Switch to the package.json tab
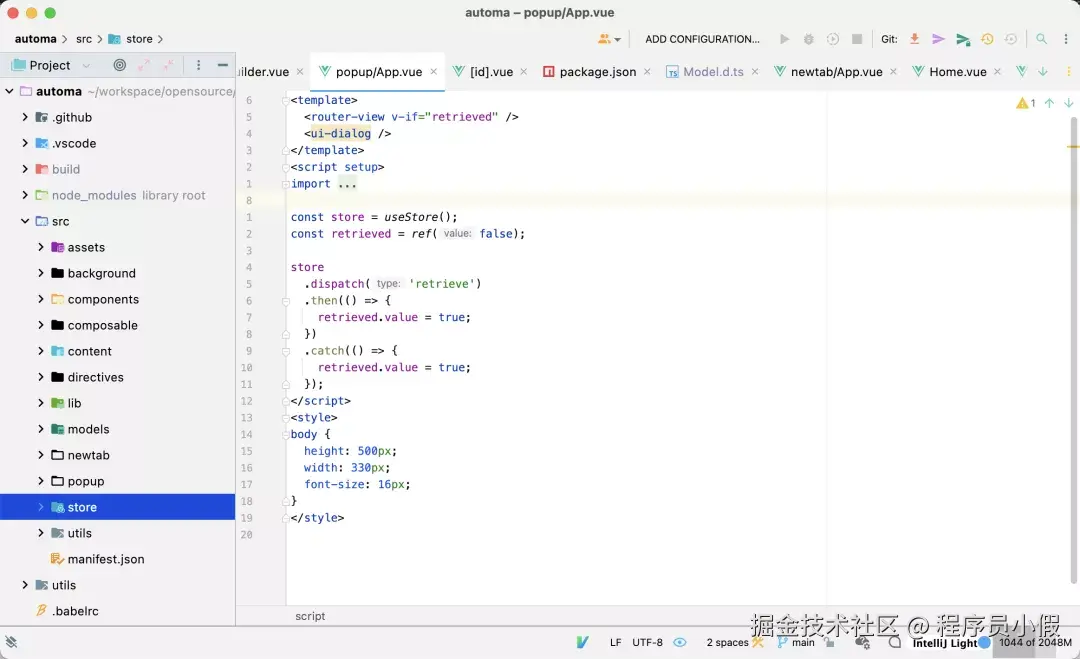The image size is (1080, 659). tap(597, 72)
